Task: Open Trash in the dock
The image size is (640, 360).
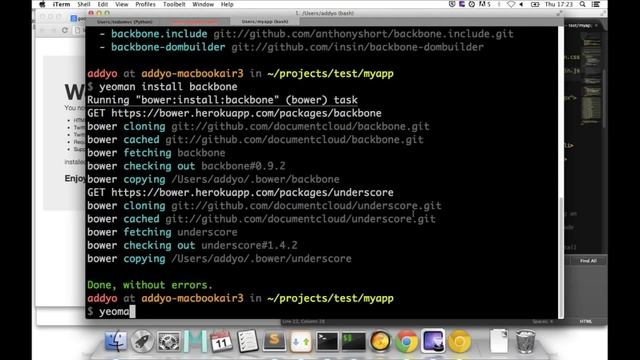Action: coord(525,341)
